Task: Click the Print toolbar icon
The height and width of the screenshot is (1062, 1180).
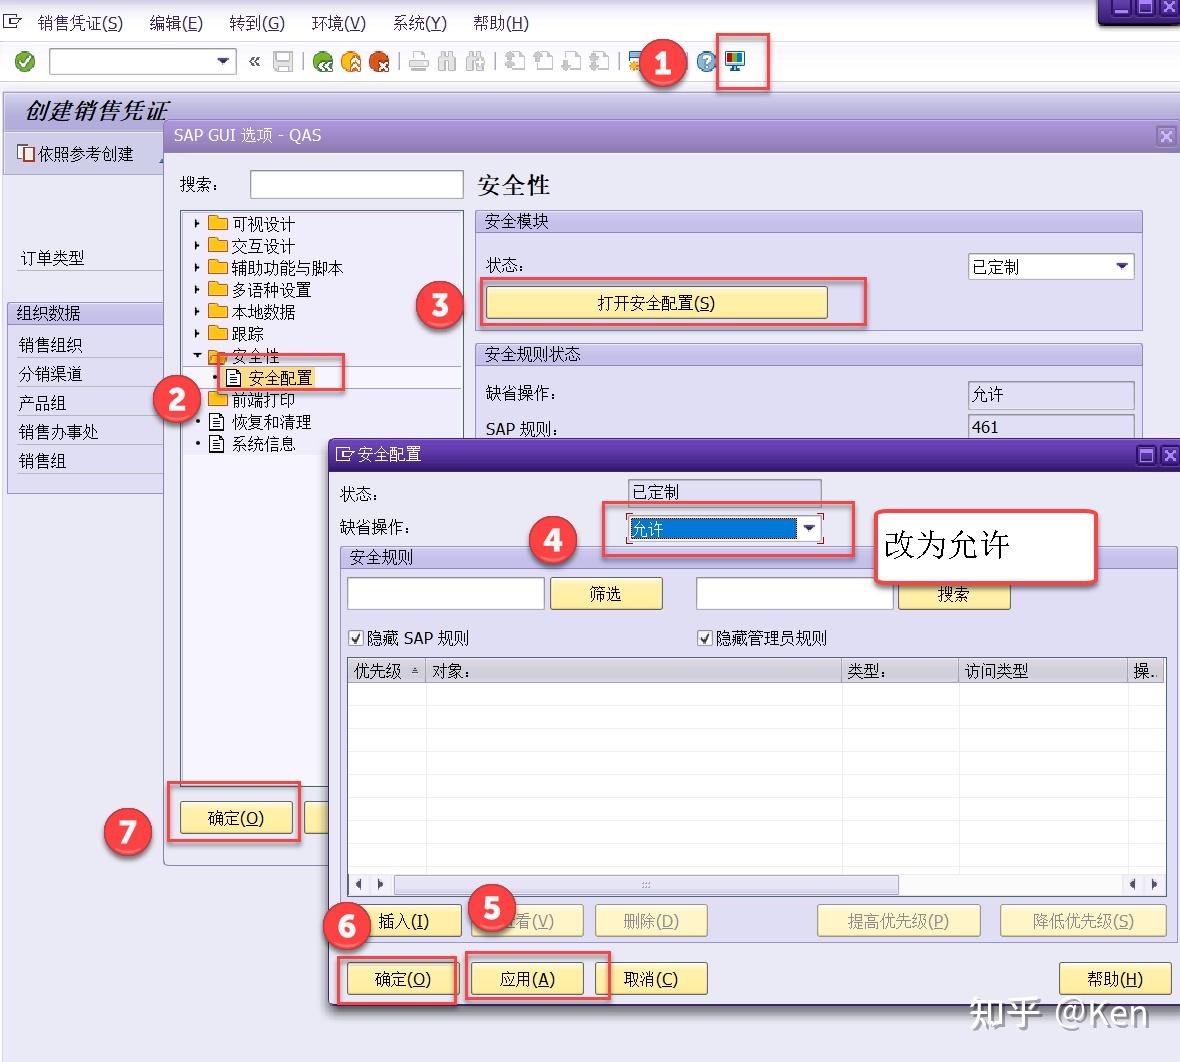Action: (419, 62)
